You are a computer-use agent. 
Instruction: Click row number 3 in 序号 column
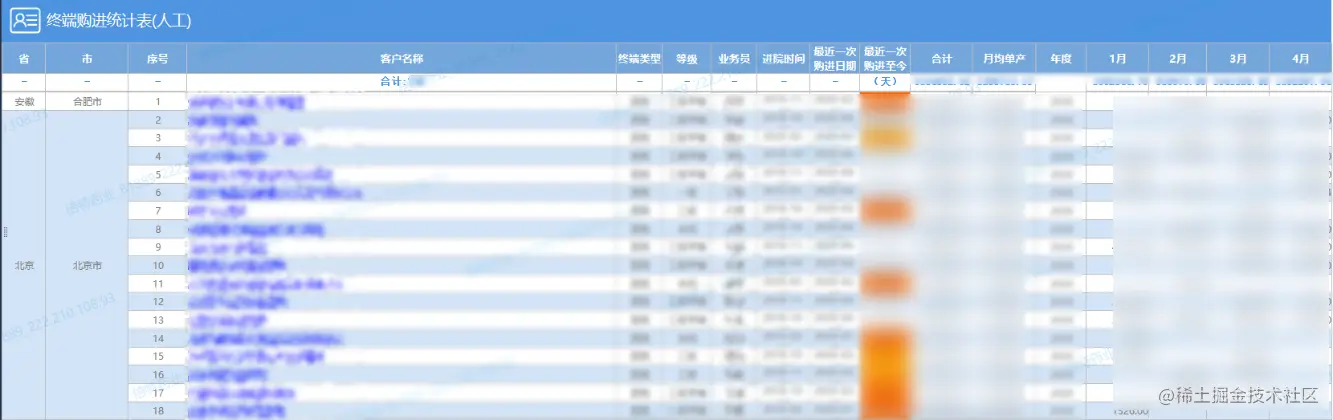pos(158,138)
